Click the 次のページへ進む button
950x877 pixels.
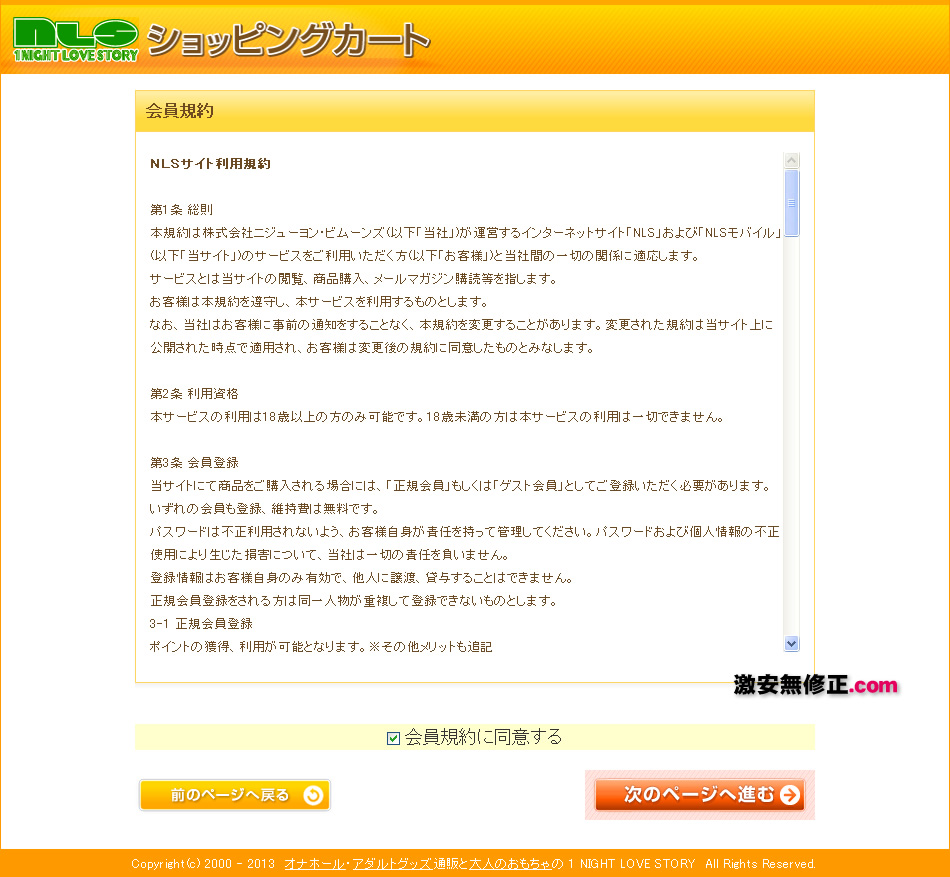click(700, 794)
